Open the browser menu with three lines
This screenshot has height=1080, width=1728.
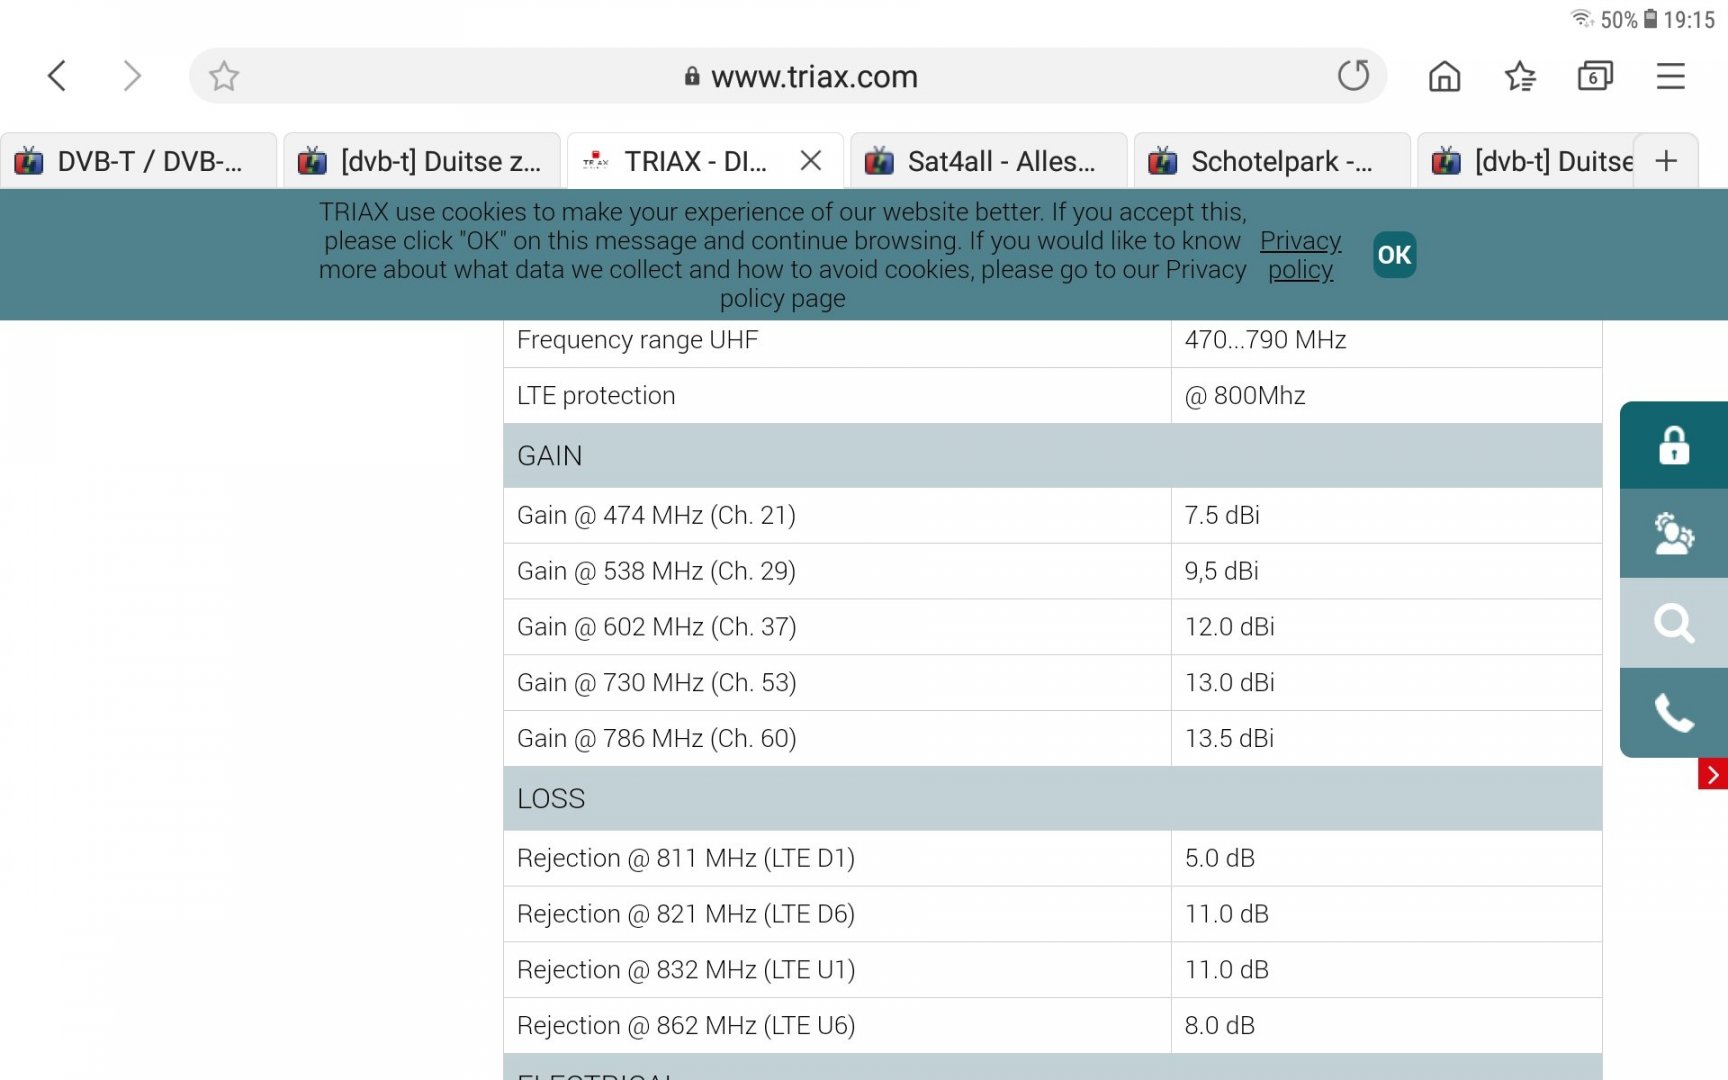(x=1670, y=75)
